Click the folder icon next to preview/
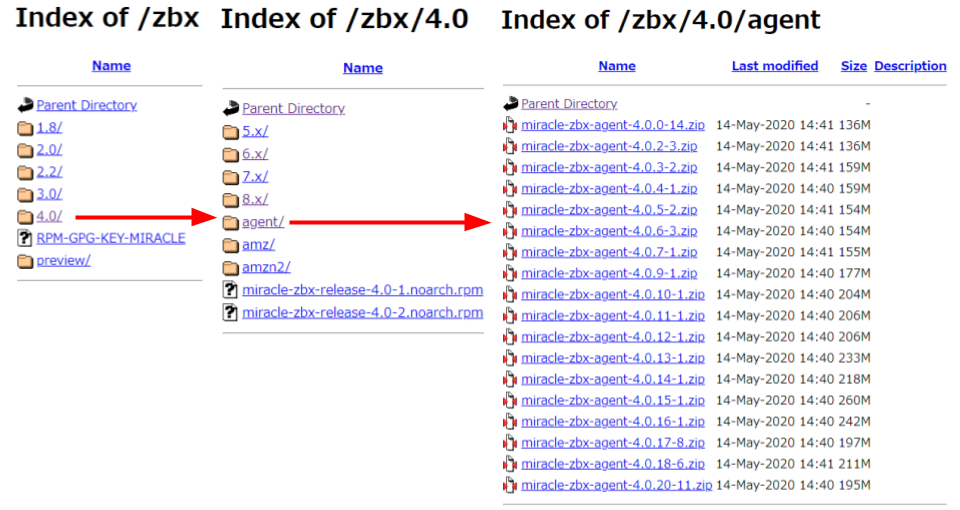Screen dimensions: 960x510 pos(25,261)
